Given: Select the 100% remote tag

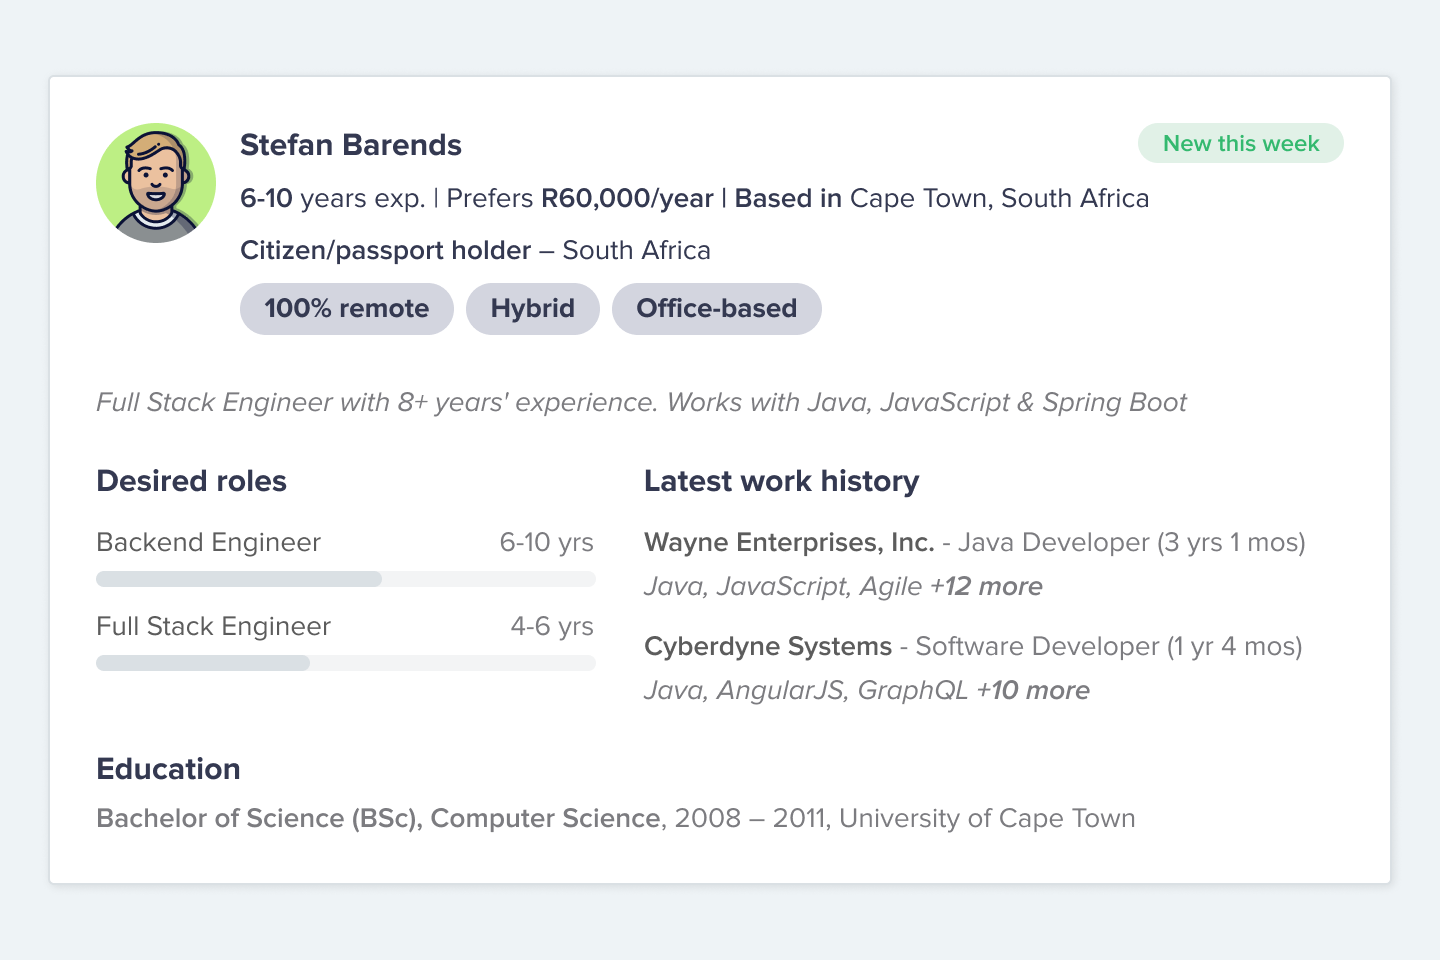Looking at the screenshot, I should (346, 309).
